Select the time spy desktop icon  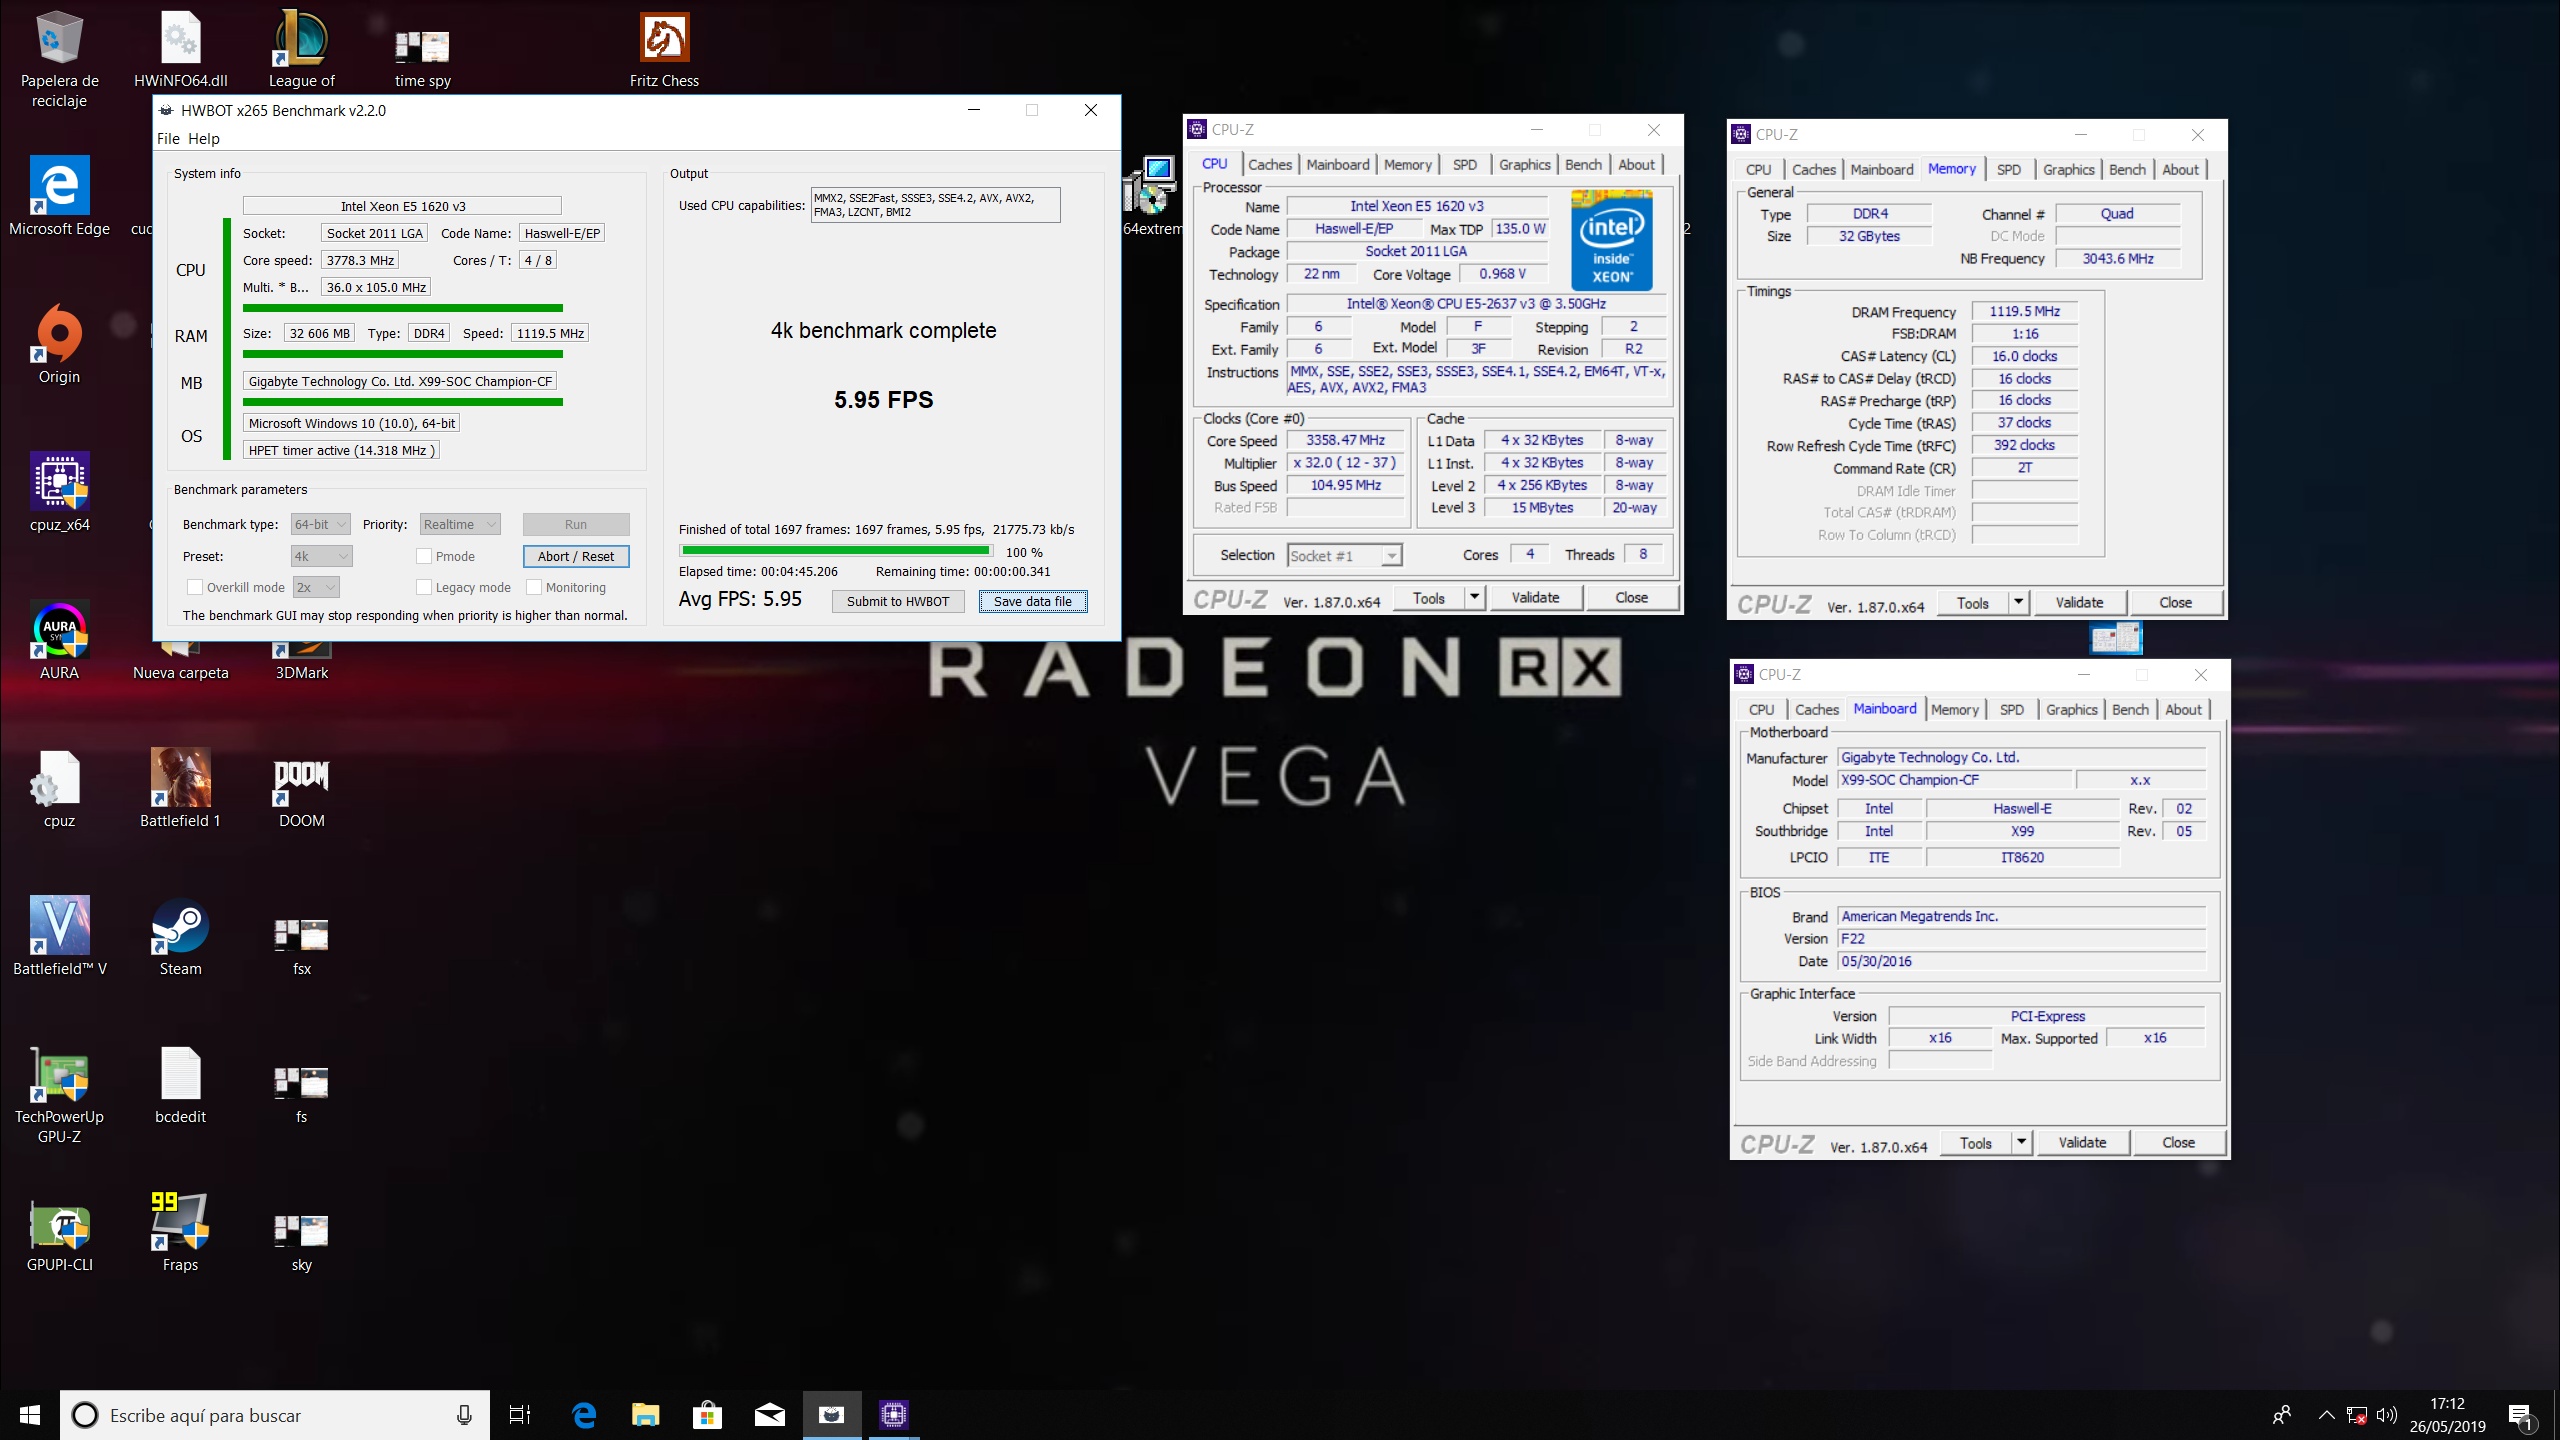coord(422,58)
